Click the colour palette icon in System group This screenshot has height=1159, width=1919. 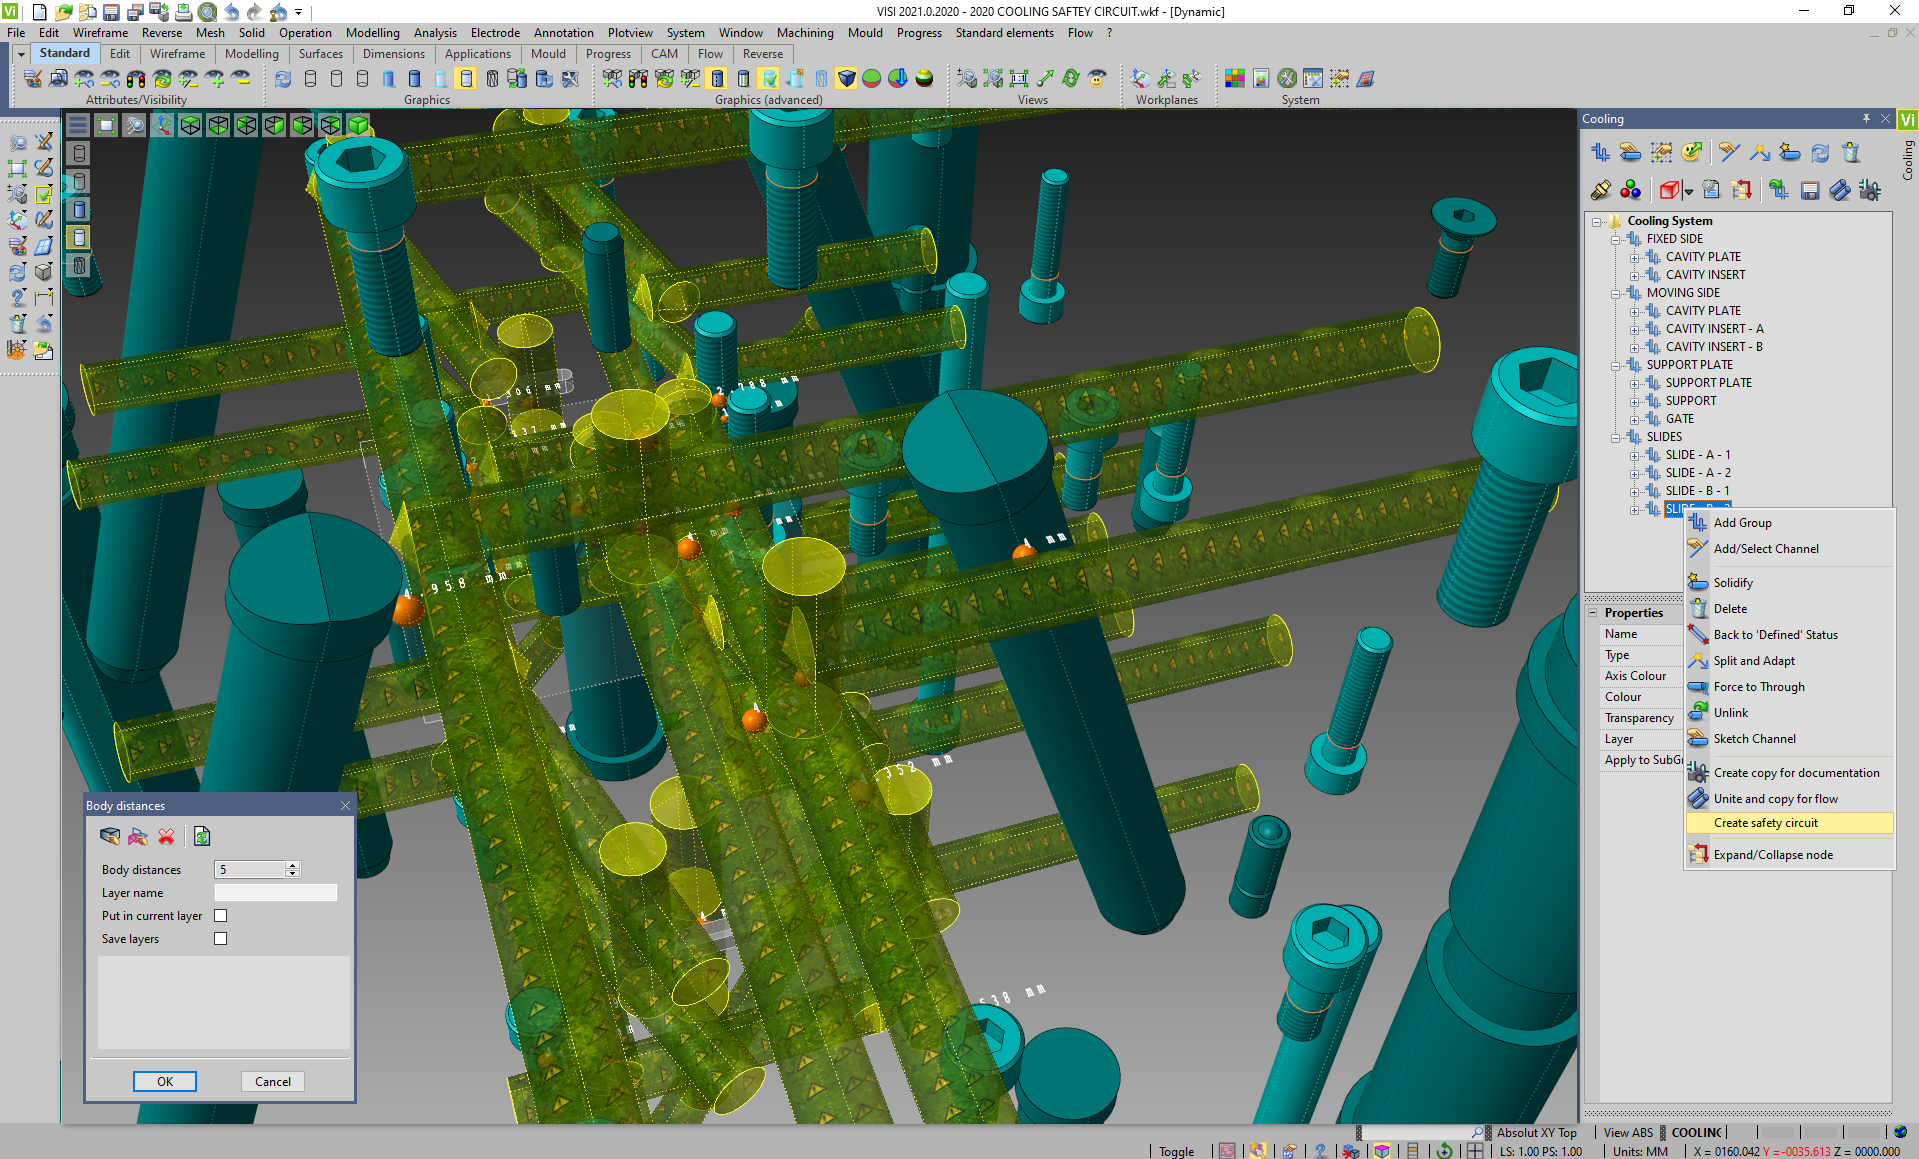click(1235, 78)
